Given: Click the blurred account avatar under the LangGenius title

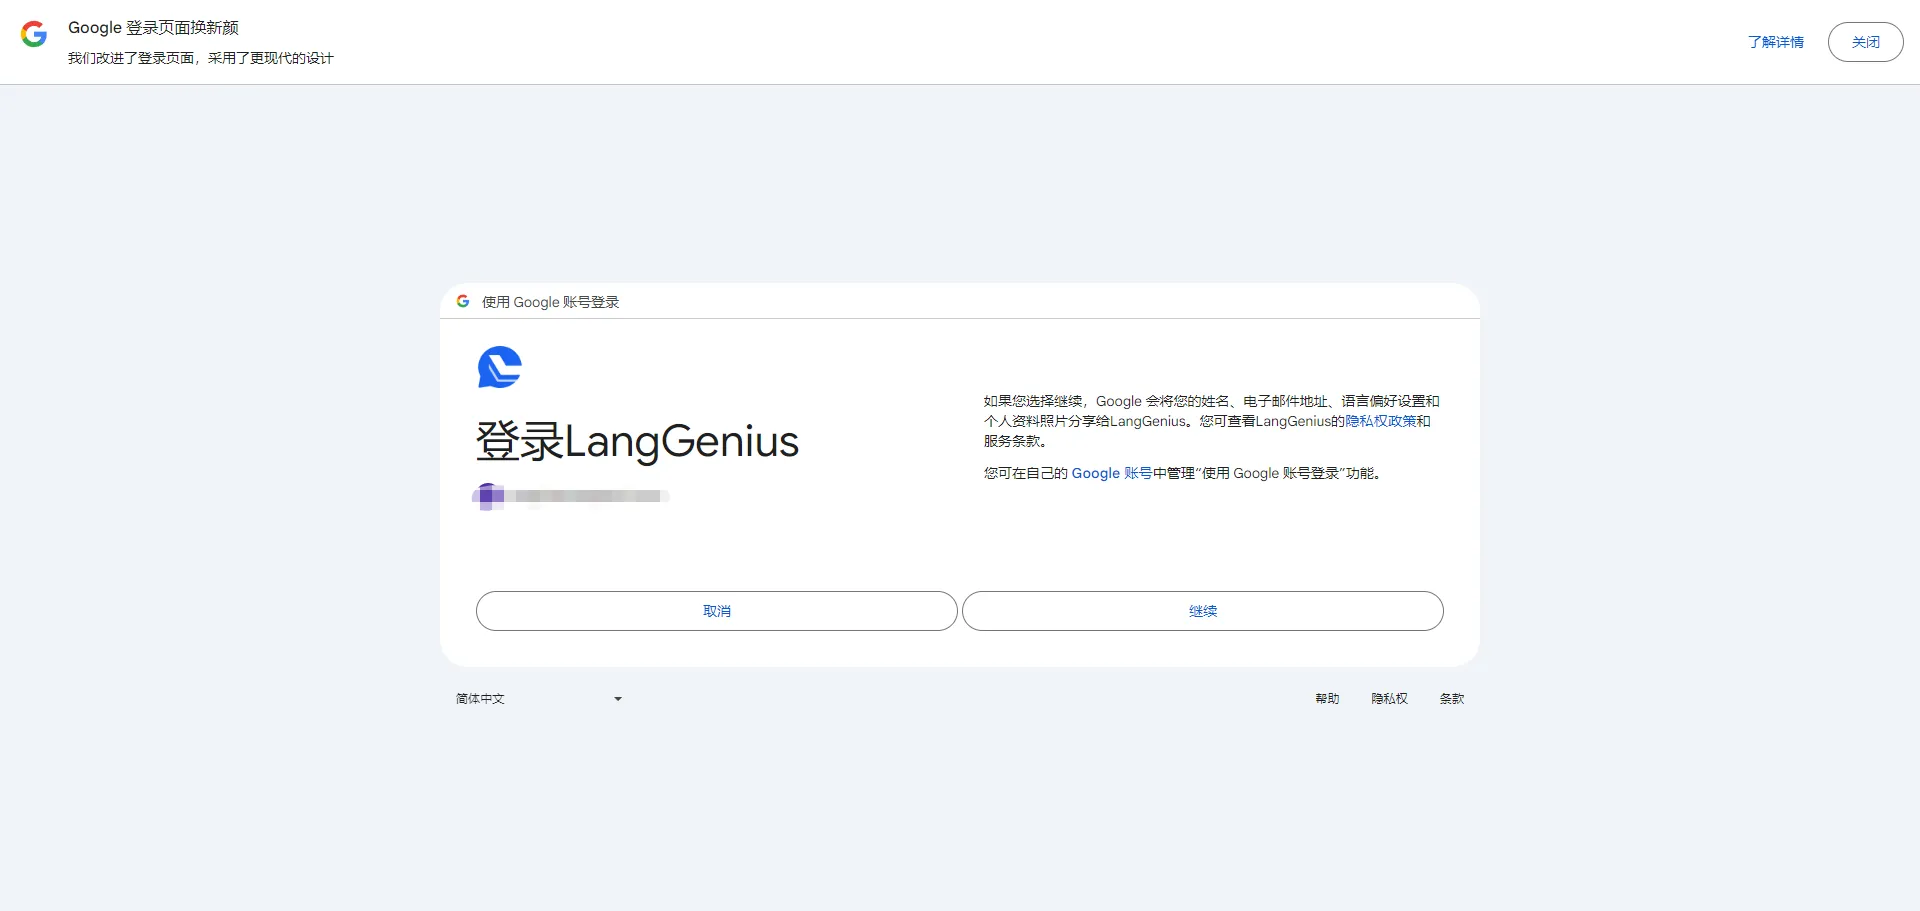Looking at the screenshot, I should (489, 496).
